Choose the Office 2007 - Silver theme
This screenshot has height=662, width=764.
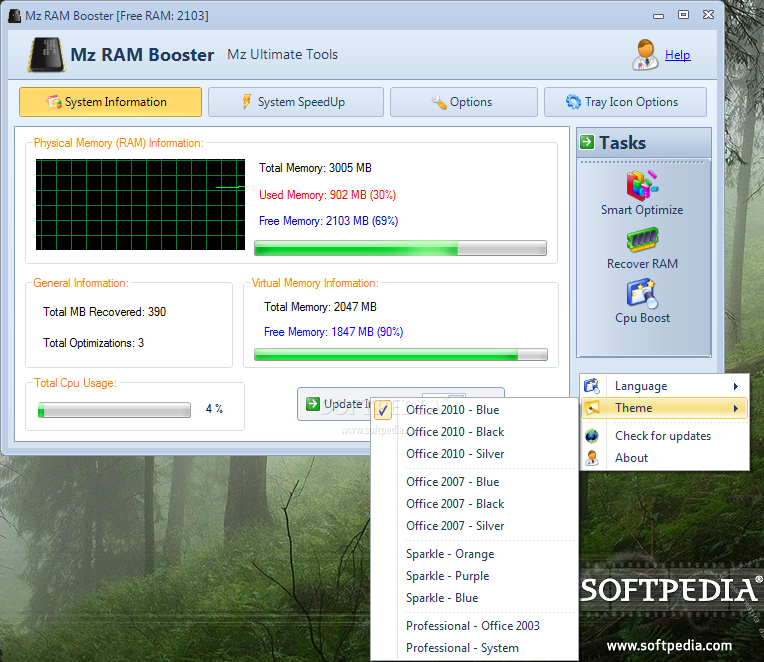474,526
